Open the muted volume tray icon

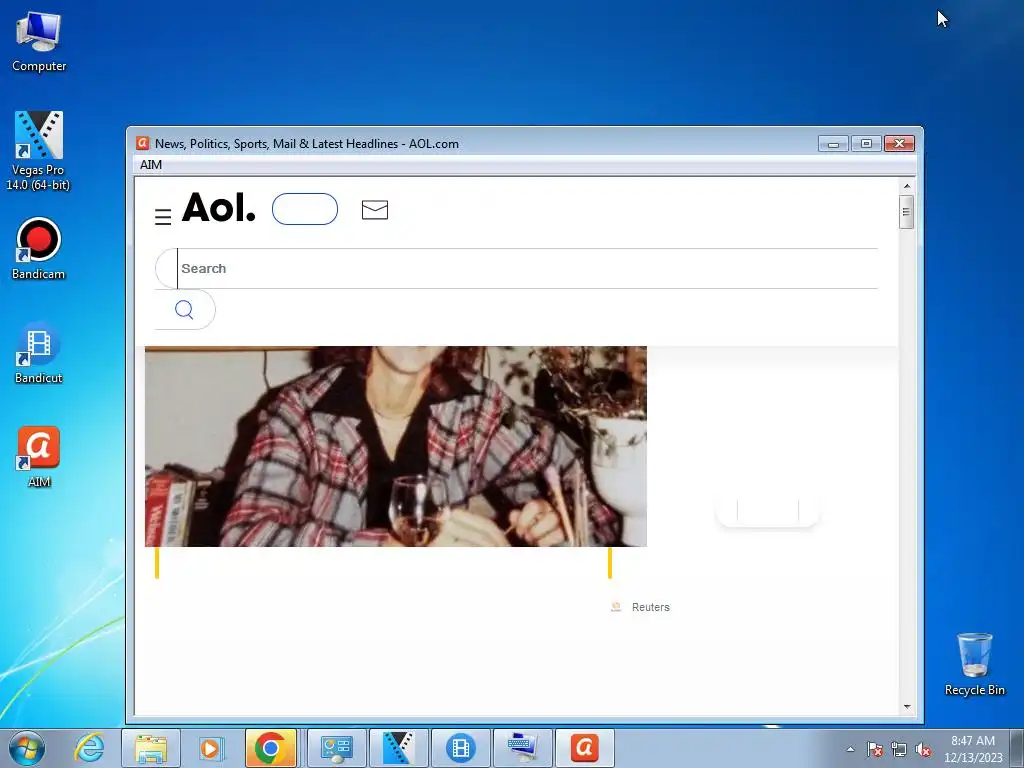click(923, 749)
